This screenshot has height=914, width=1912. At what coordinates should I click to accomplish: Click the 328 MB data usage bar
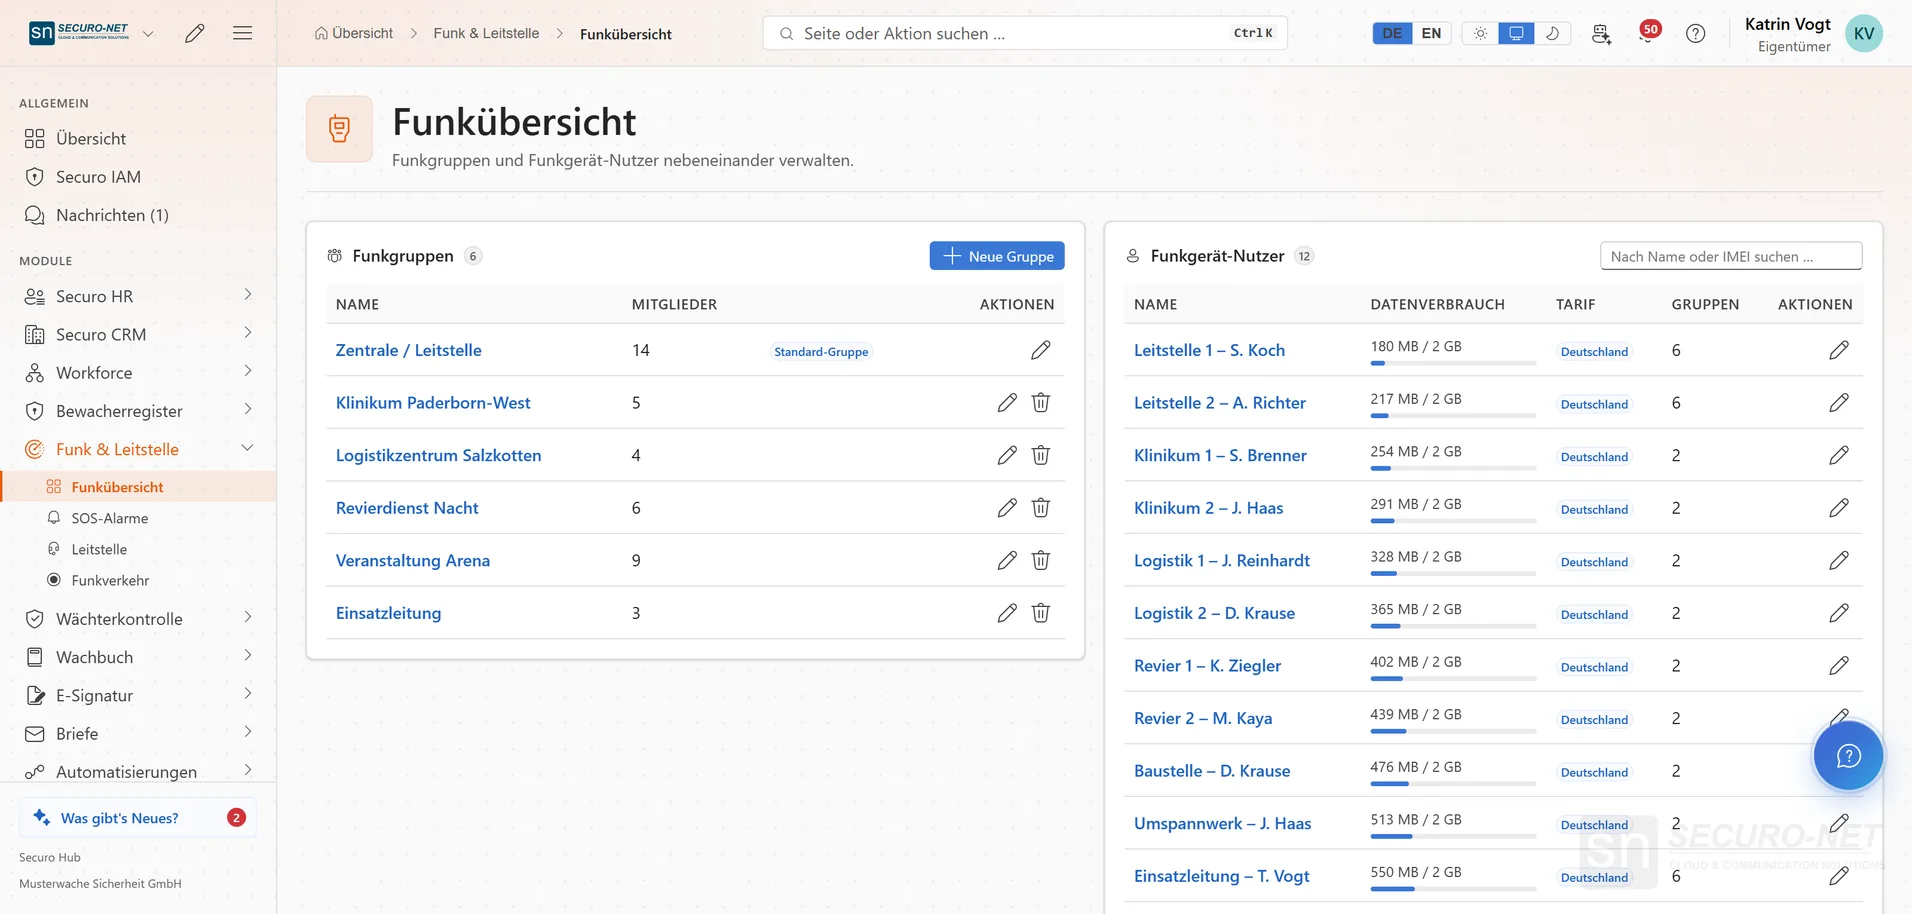pos(1453,574)
